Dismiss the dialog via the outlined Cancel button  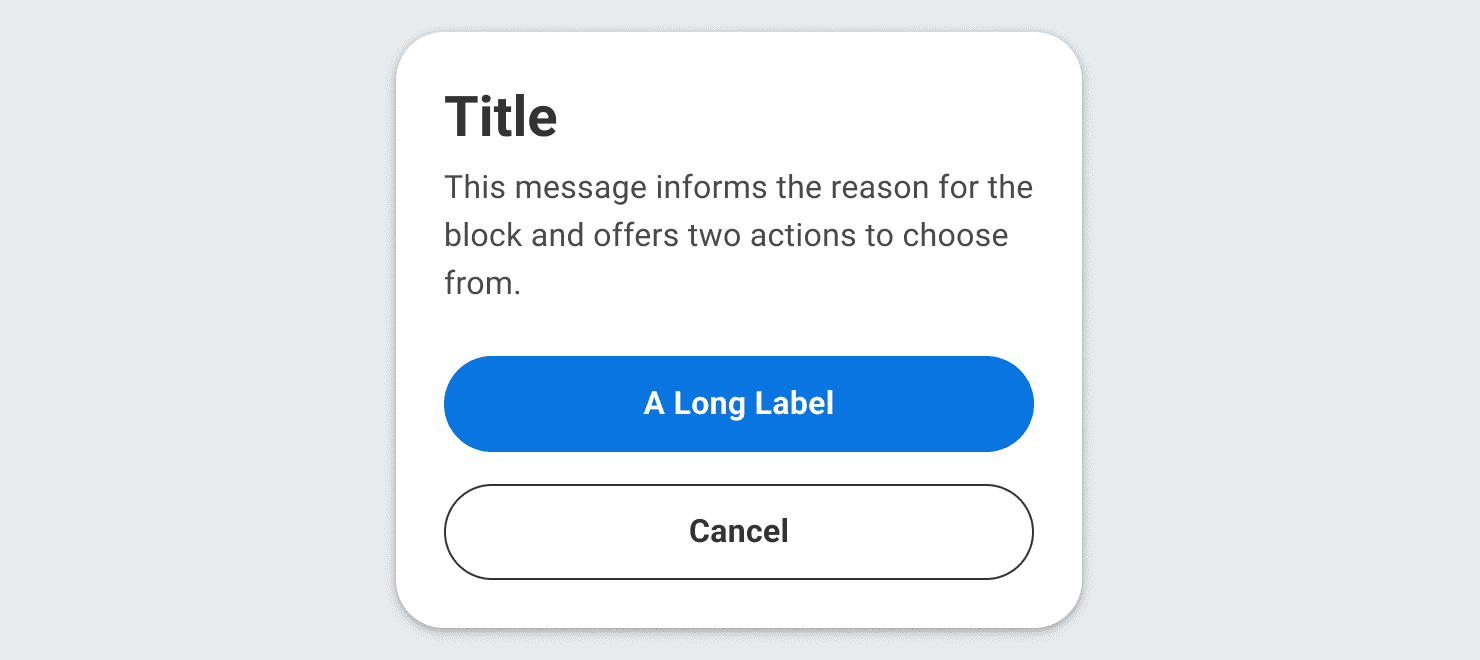pos(738,532)
